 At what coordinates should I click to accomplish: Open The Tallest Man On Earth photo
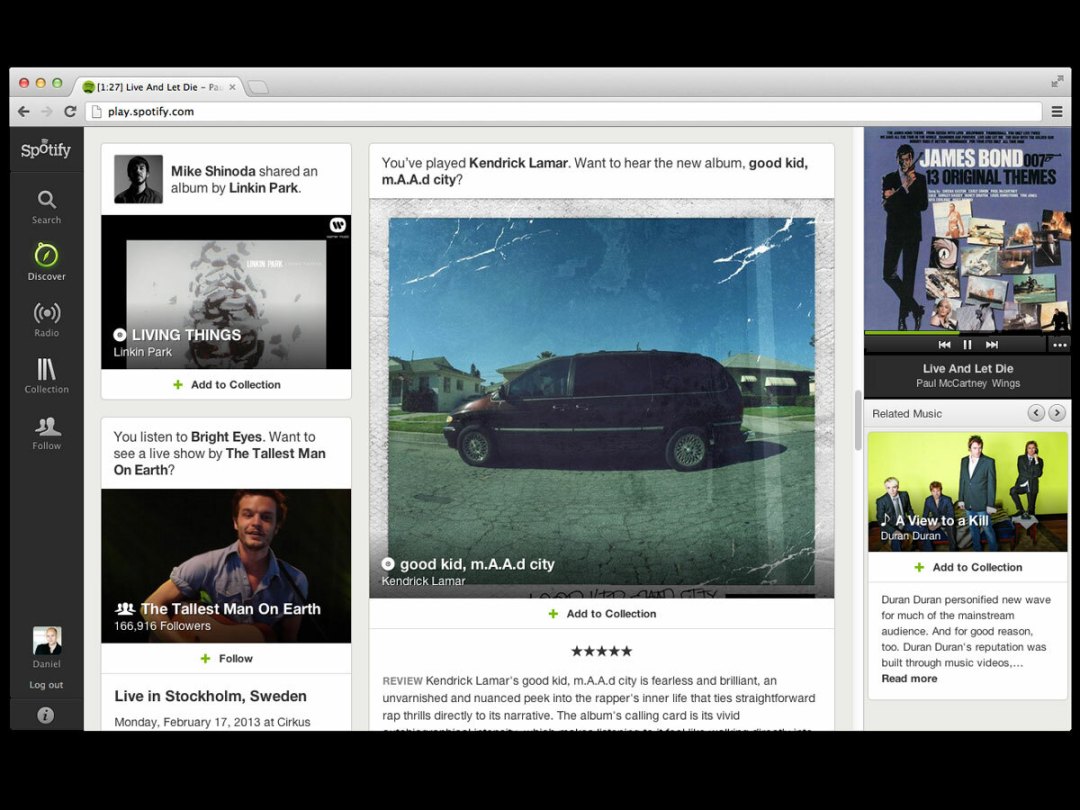click(226, 566)
